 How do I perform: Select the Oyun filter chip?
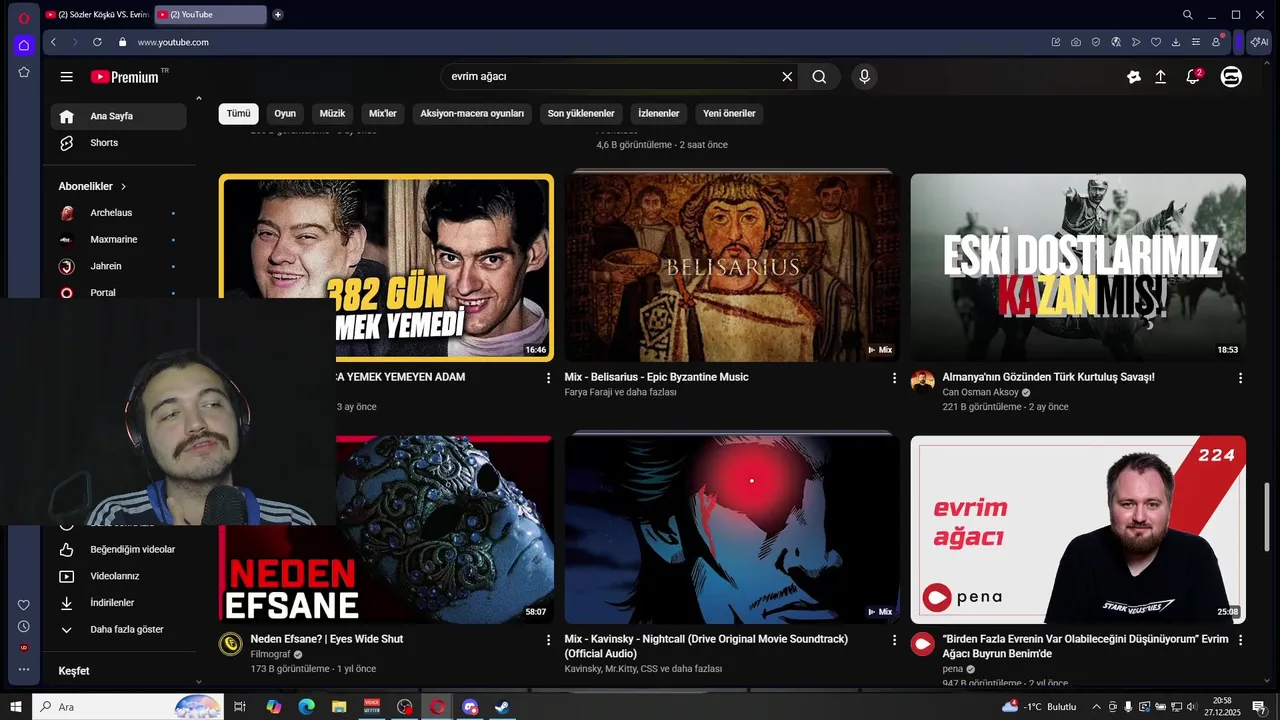coord(285,114)
